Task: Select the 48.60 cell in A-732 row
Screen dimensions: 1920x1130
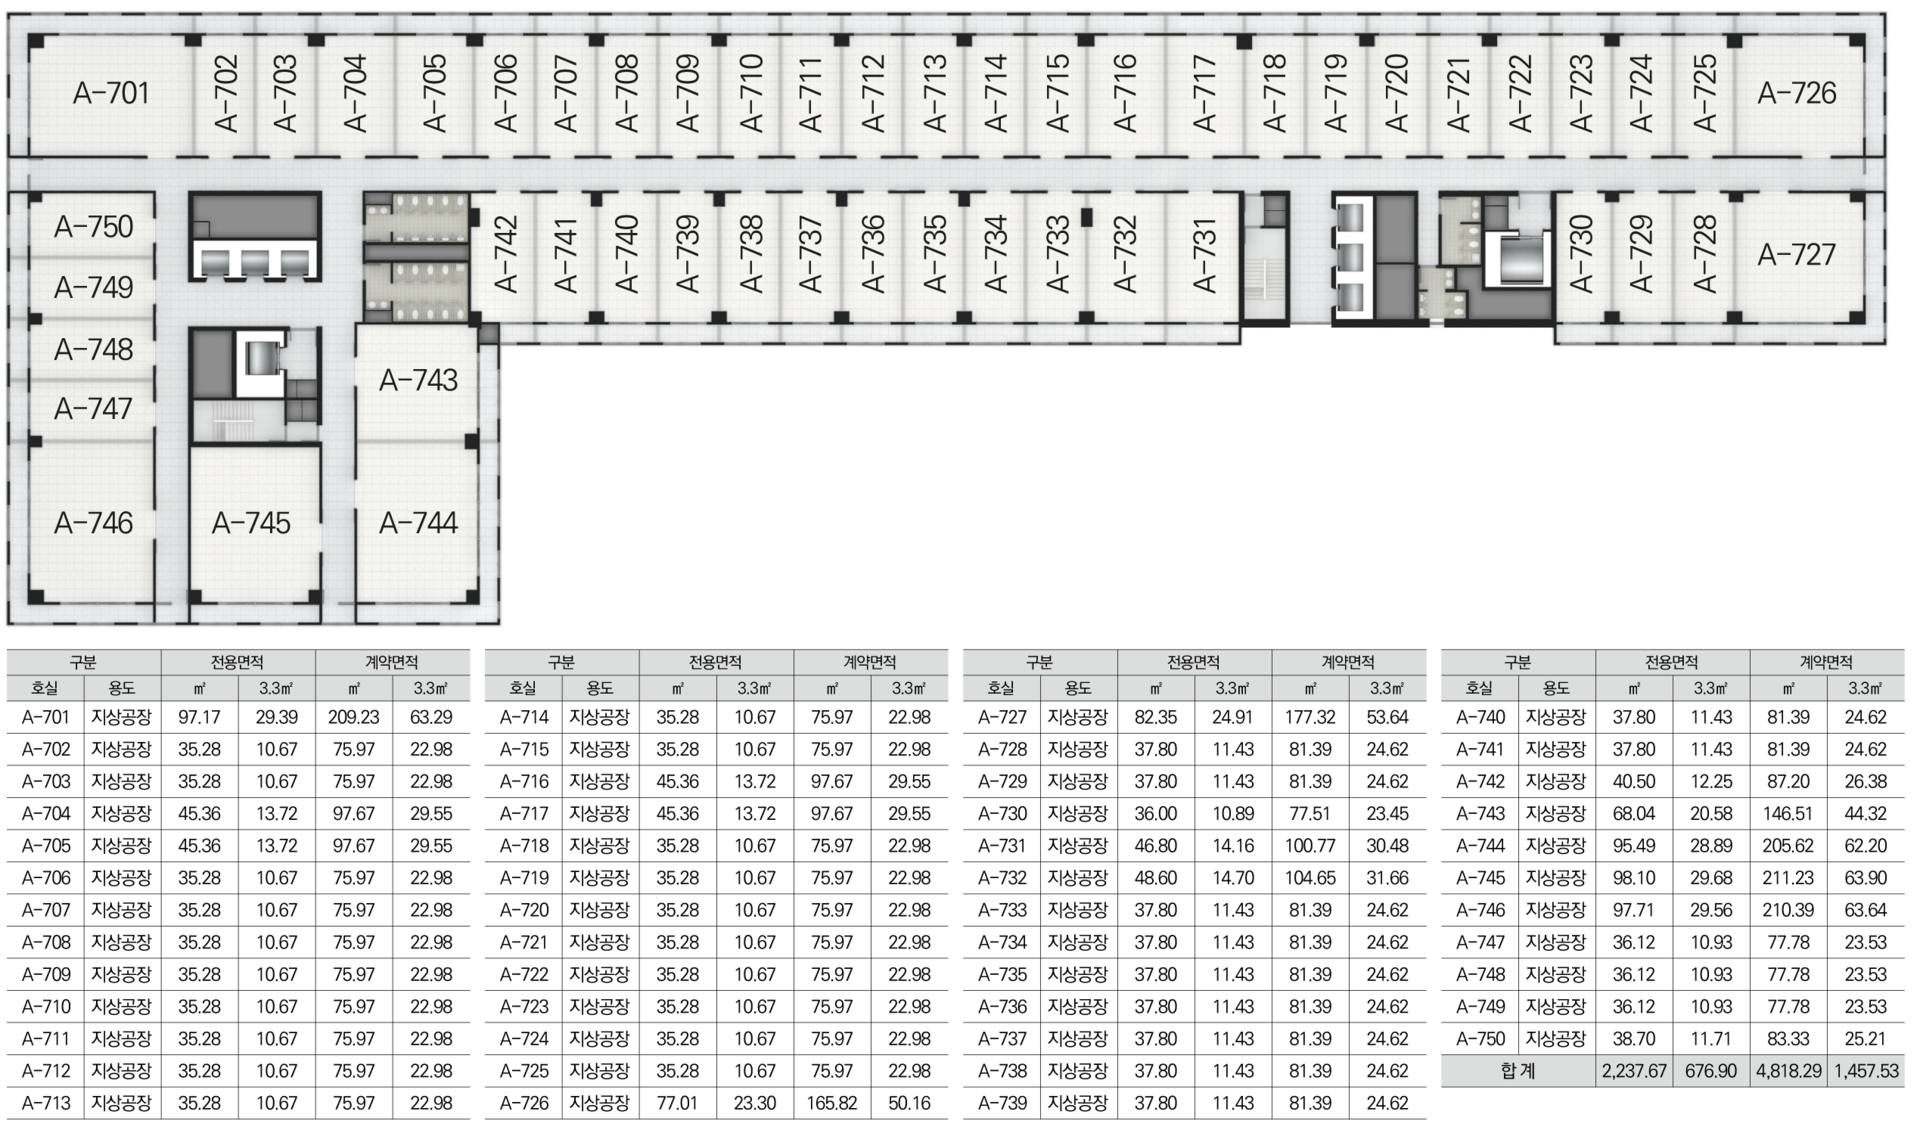Action: [x=1156, y=878]
